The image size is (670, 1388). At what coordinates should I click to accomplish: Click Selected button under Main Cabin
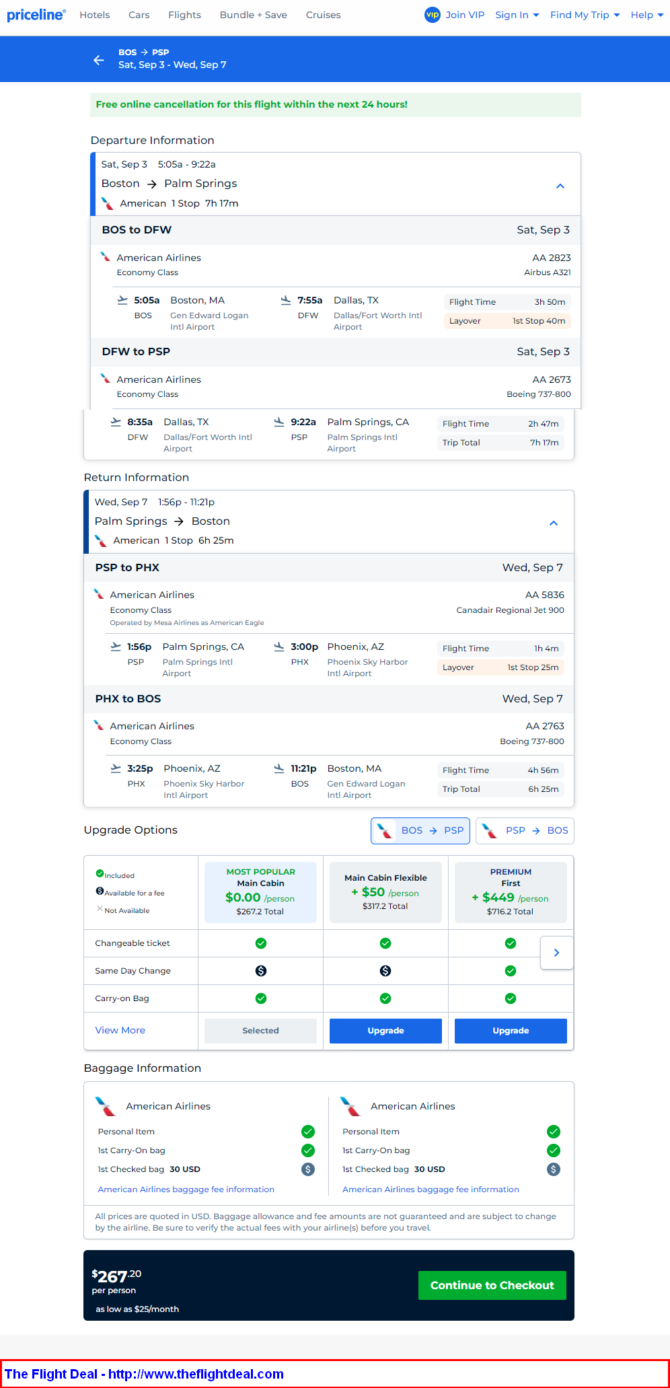coord(260,1030)
